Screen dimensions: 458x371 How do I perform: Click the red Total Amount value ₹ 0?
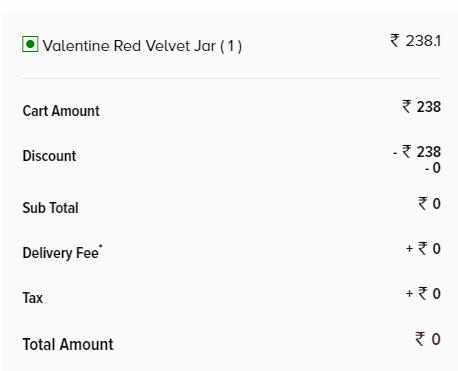428,339
